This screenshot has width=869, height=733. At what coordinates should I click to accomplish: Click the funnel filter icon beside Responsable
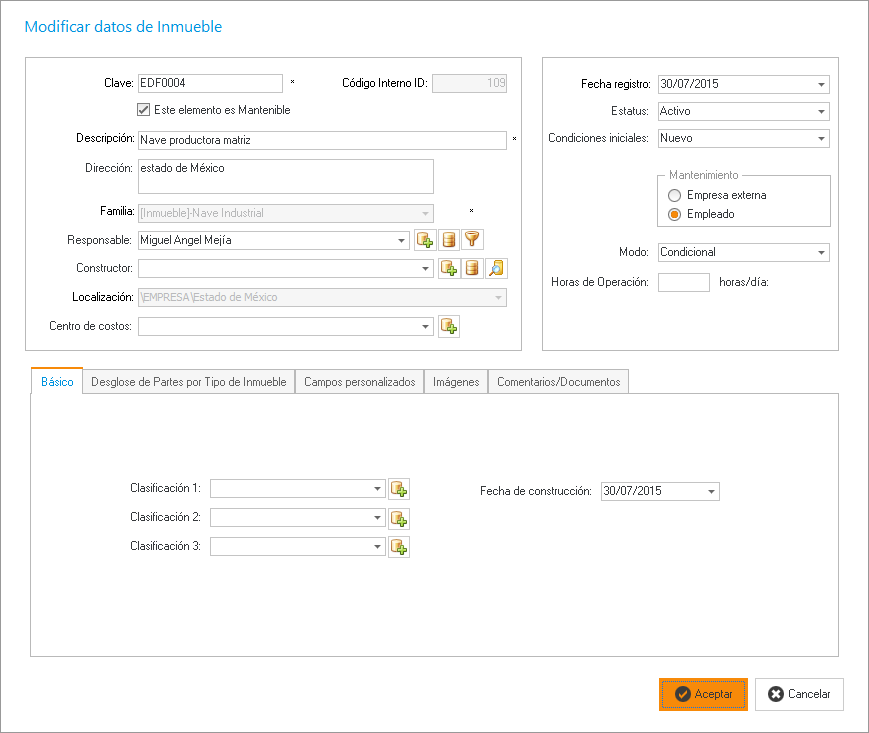pyautogui.click(x=473, y=240)
